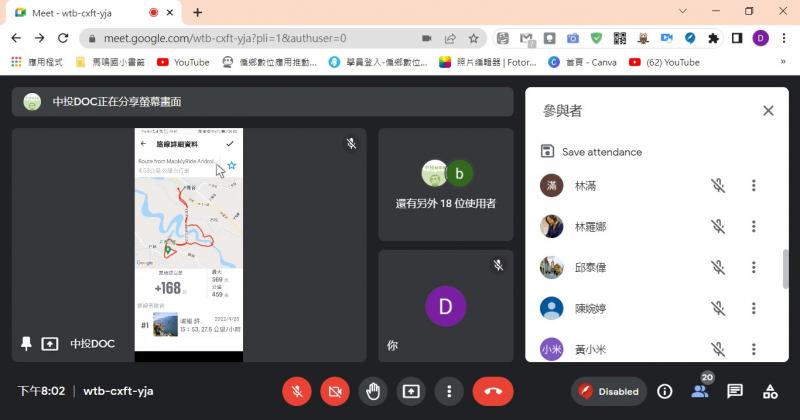Open more actions for 陳婉婷
This screenshot has height=420, width=800.
pyautogui.click(x=754, y=308)
